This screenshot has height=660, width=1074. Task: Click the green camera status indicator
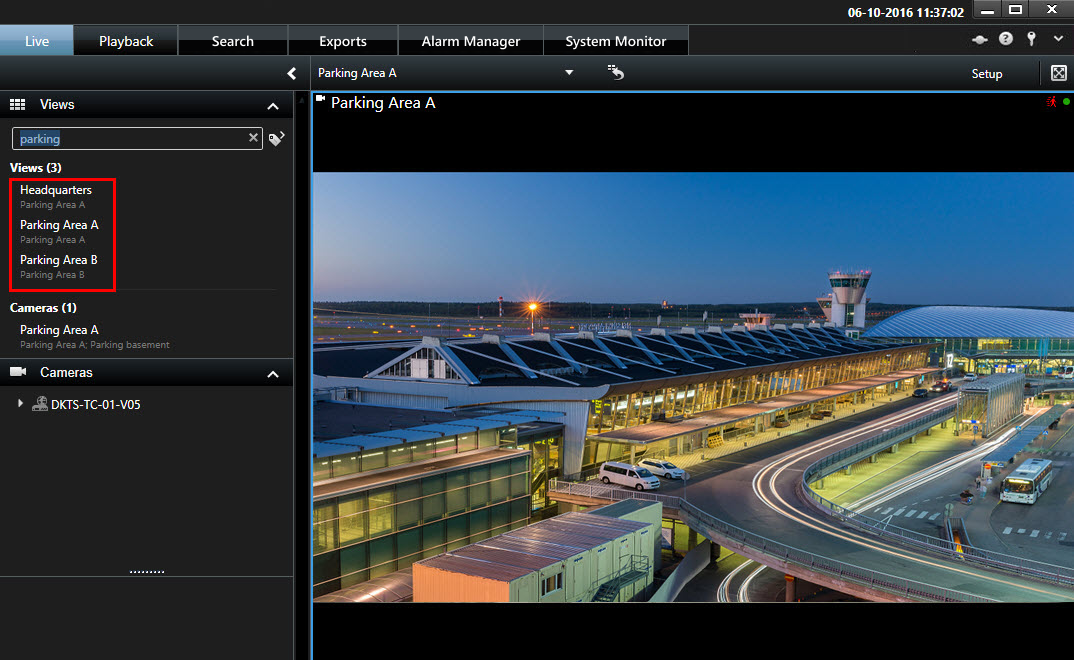tap(1066, 102)
